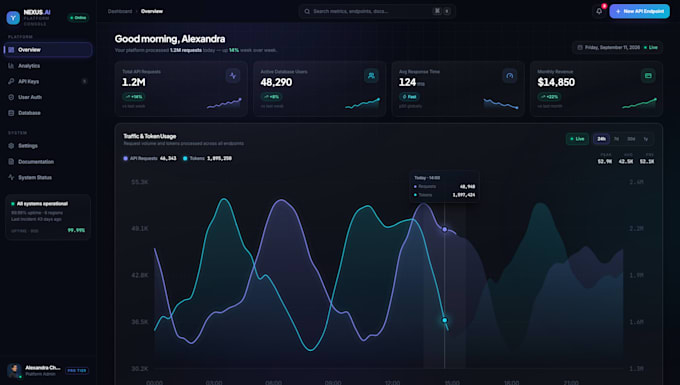Click the Settings gear icon
Viewport: 680px width, 385px height.
[x=11, y=146]
